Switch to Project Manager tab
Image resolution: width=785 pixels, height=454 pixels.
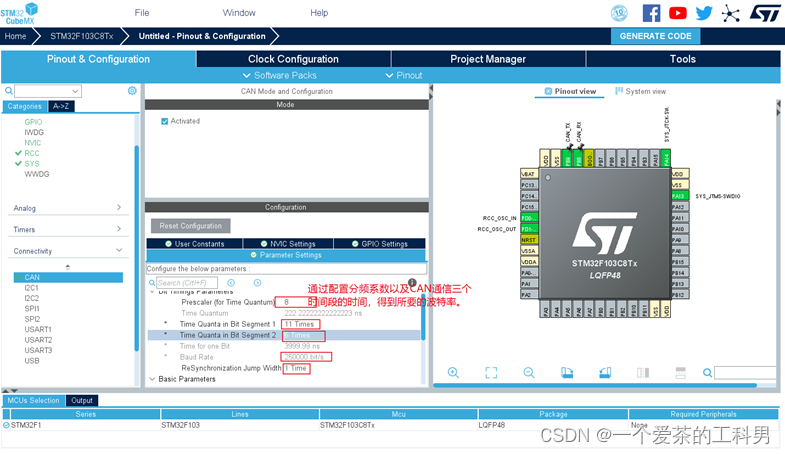coord(488,59)
